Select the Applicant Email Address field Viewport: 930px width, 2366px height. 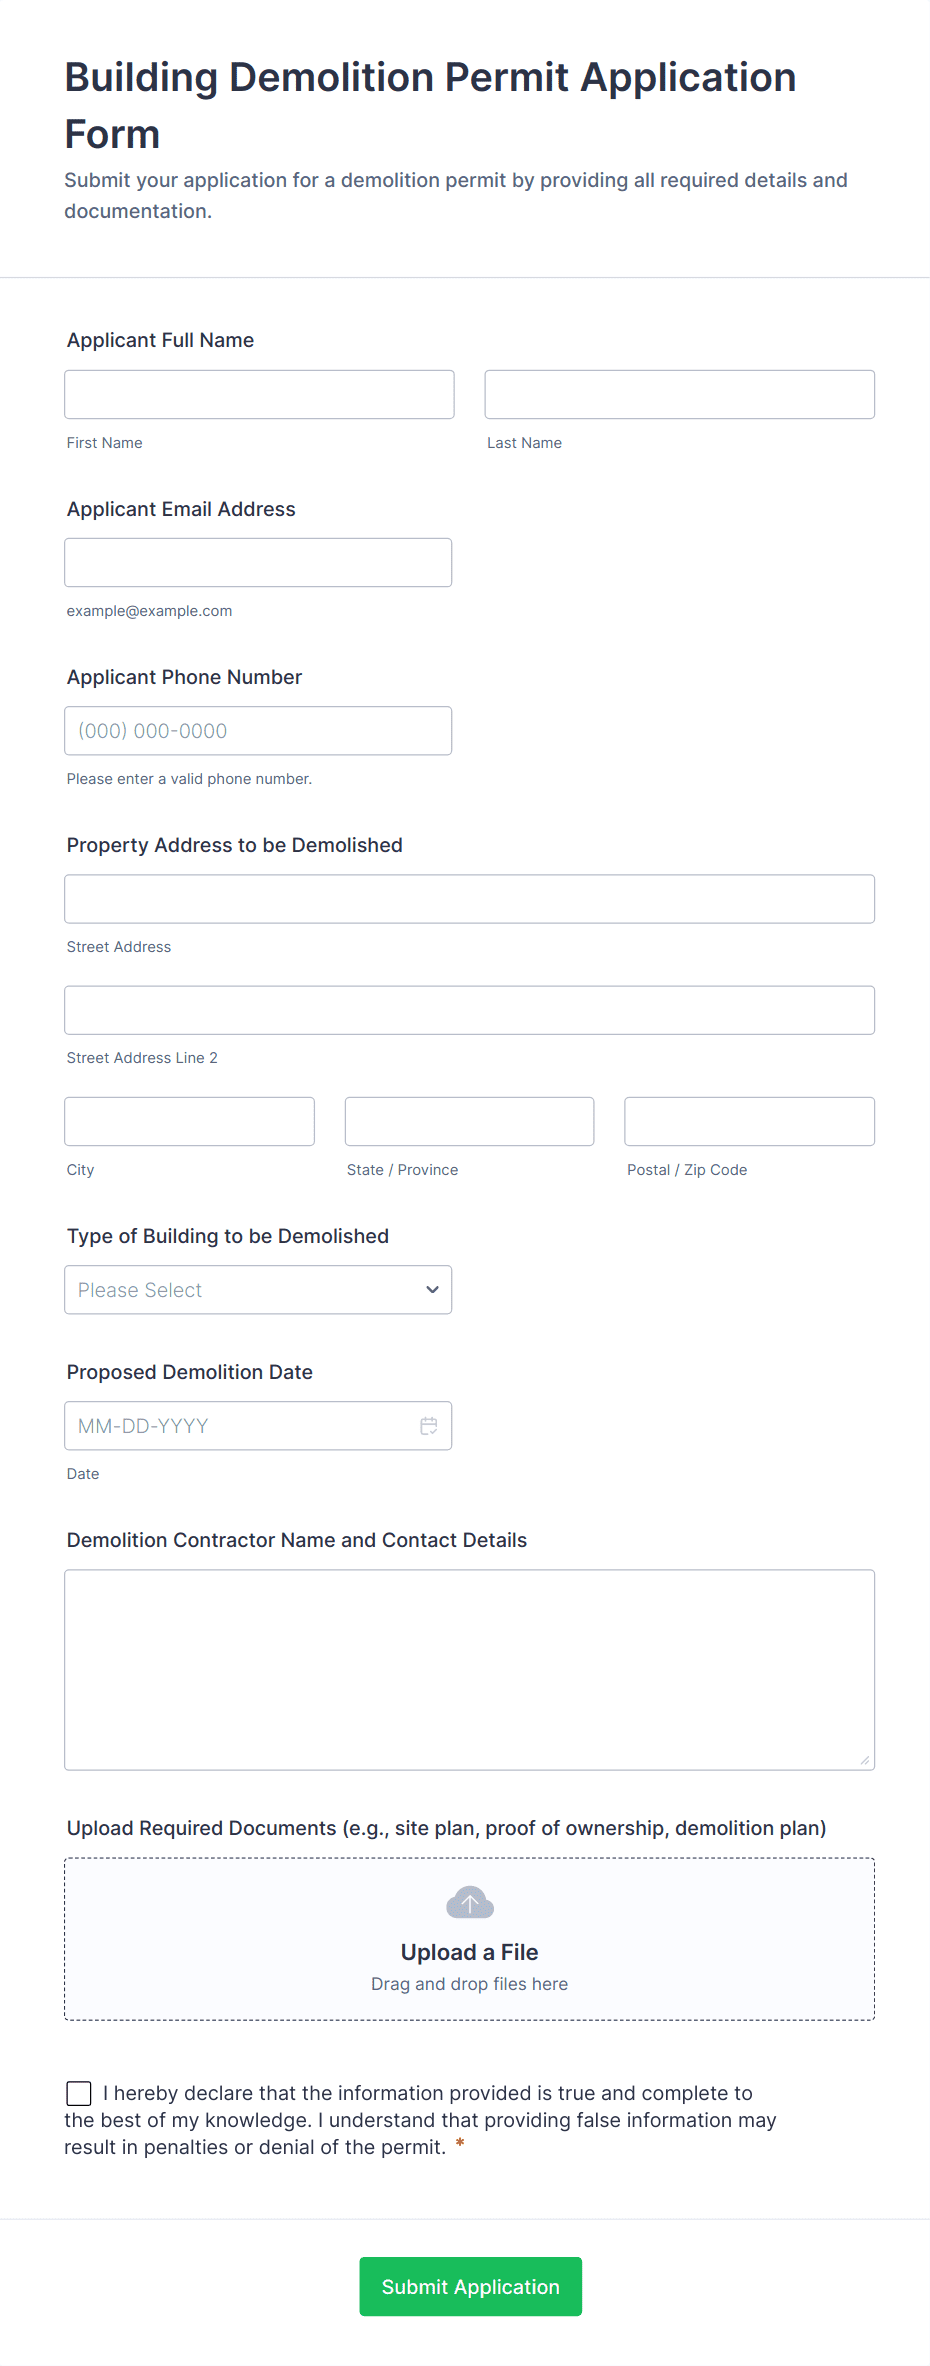258,562
